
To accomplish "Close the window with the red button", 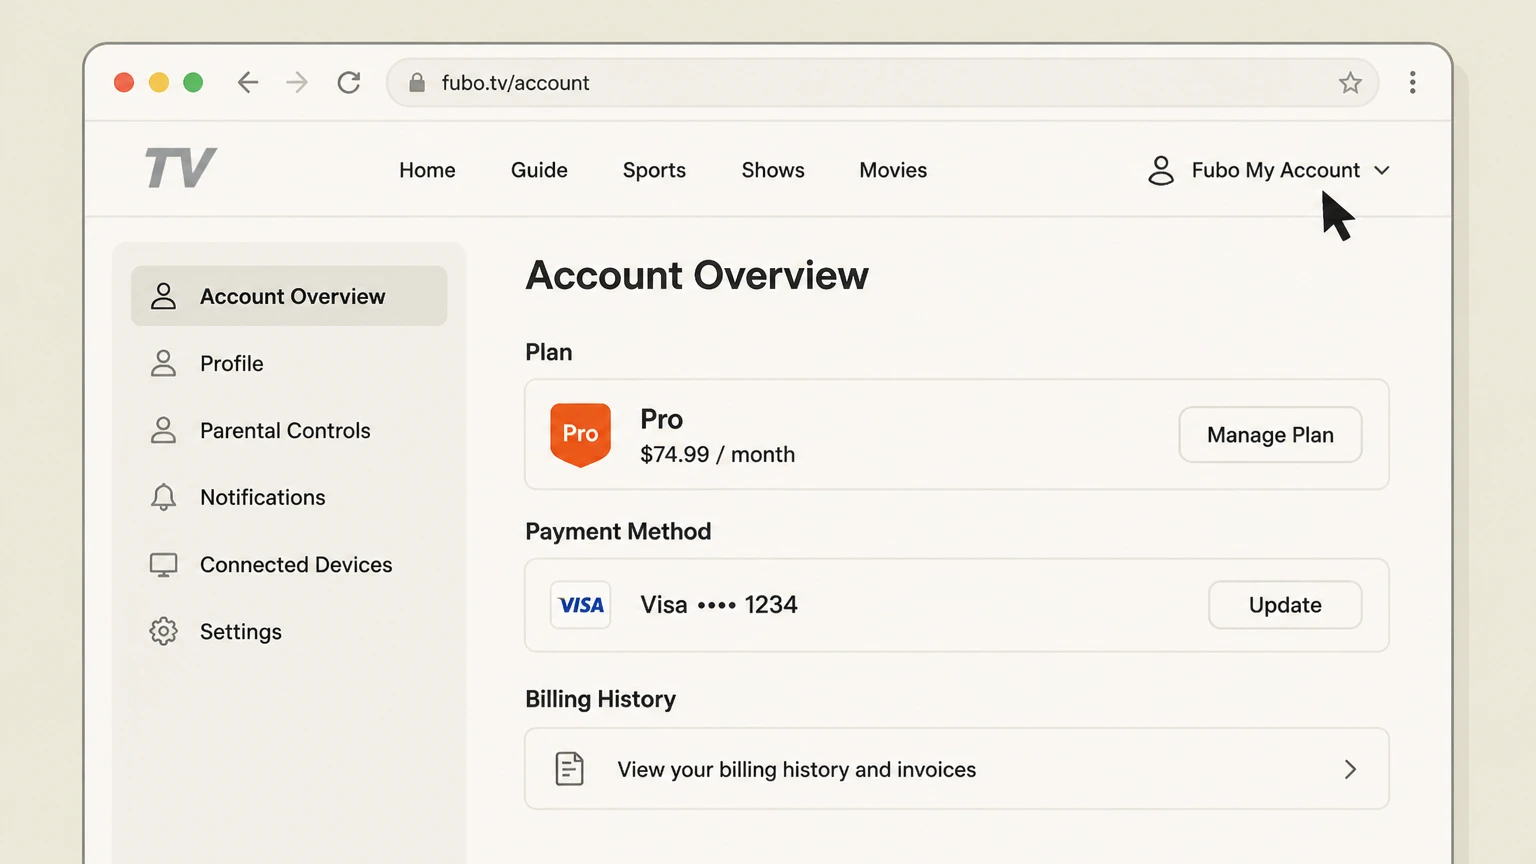I will click(x=124, y=83).
